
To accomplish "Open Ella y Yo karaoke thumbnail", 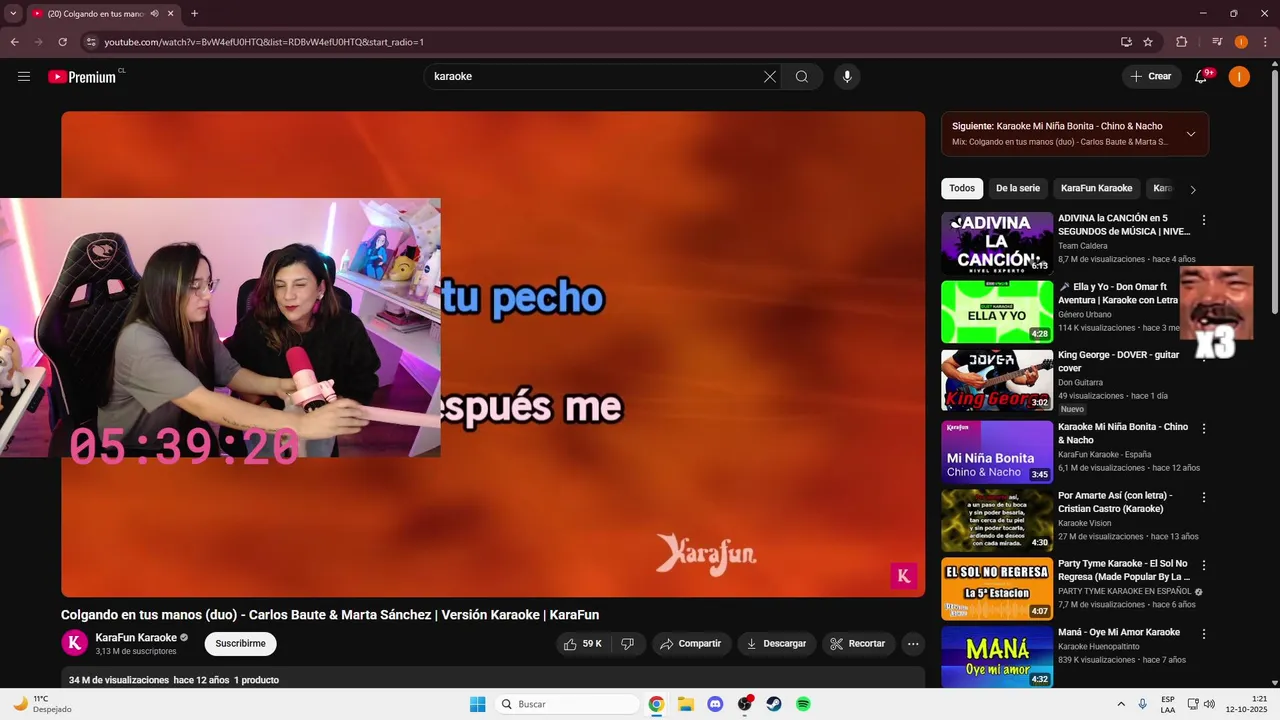I will 997,312.
